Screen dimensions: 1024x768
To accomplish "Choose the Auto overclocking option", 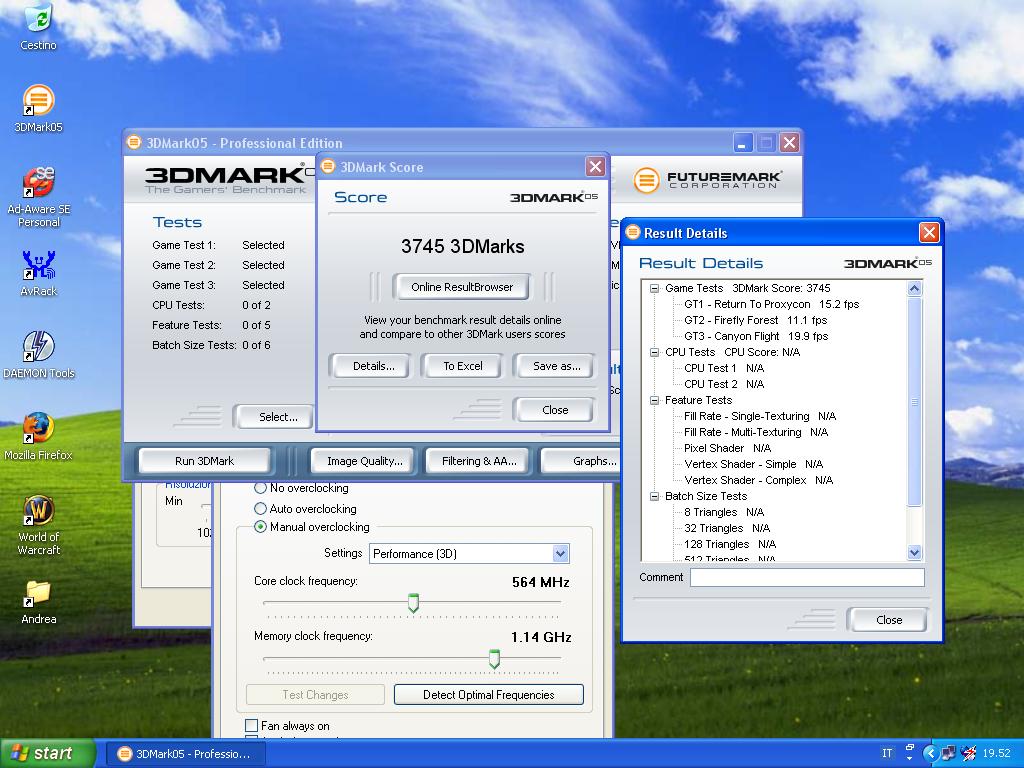I will click(261, 509).
